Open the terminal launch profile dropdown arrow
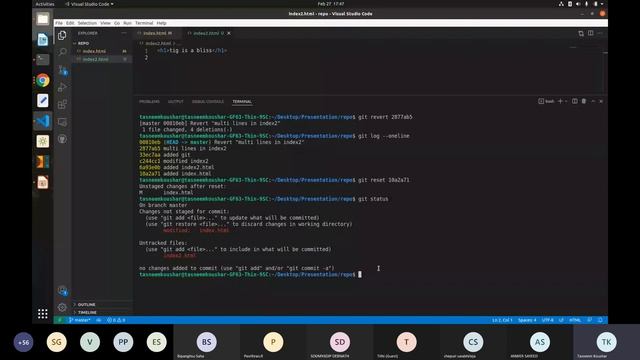The image size is (640, 360). point(566,101)
